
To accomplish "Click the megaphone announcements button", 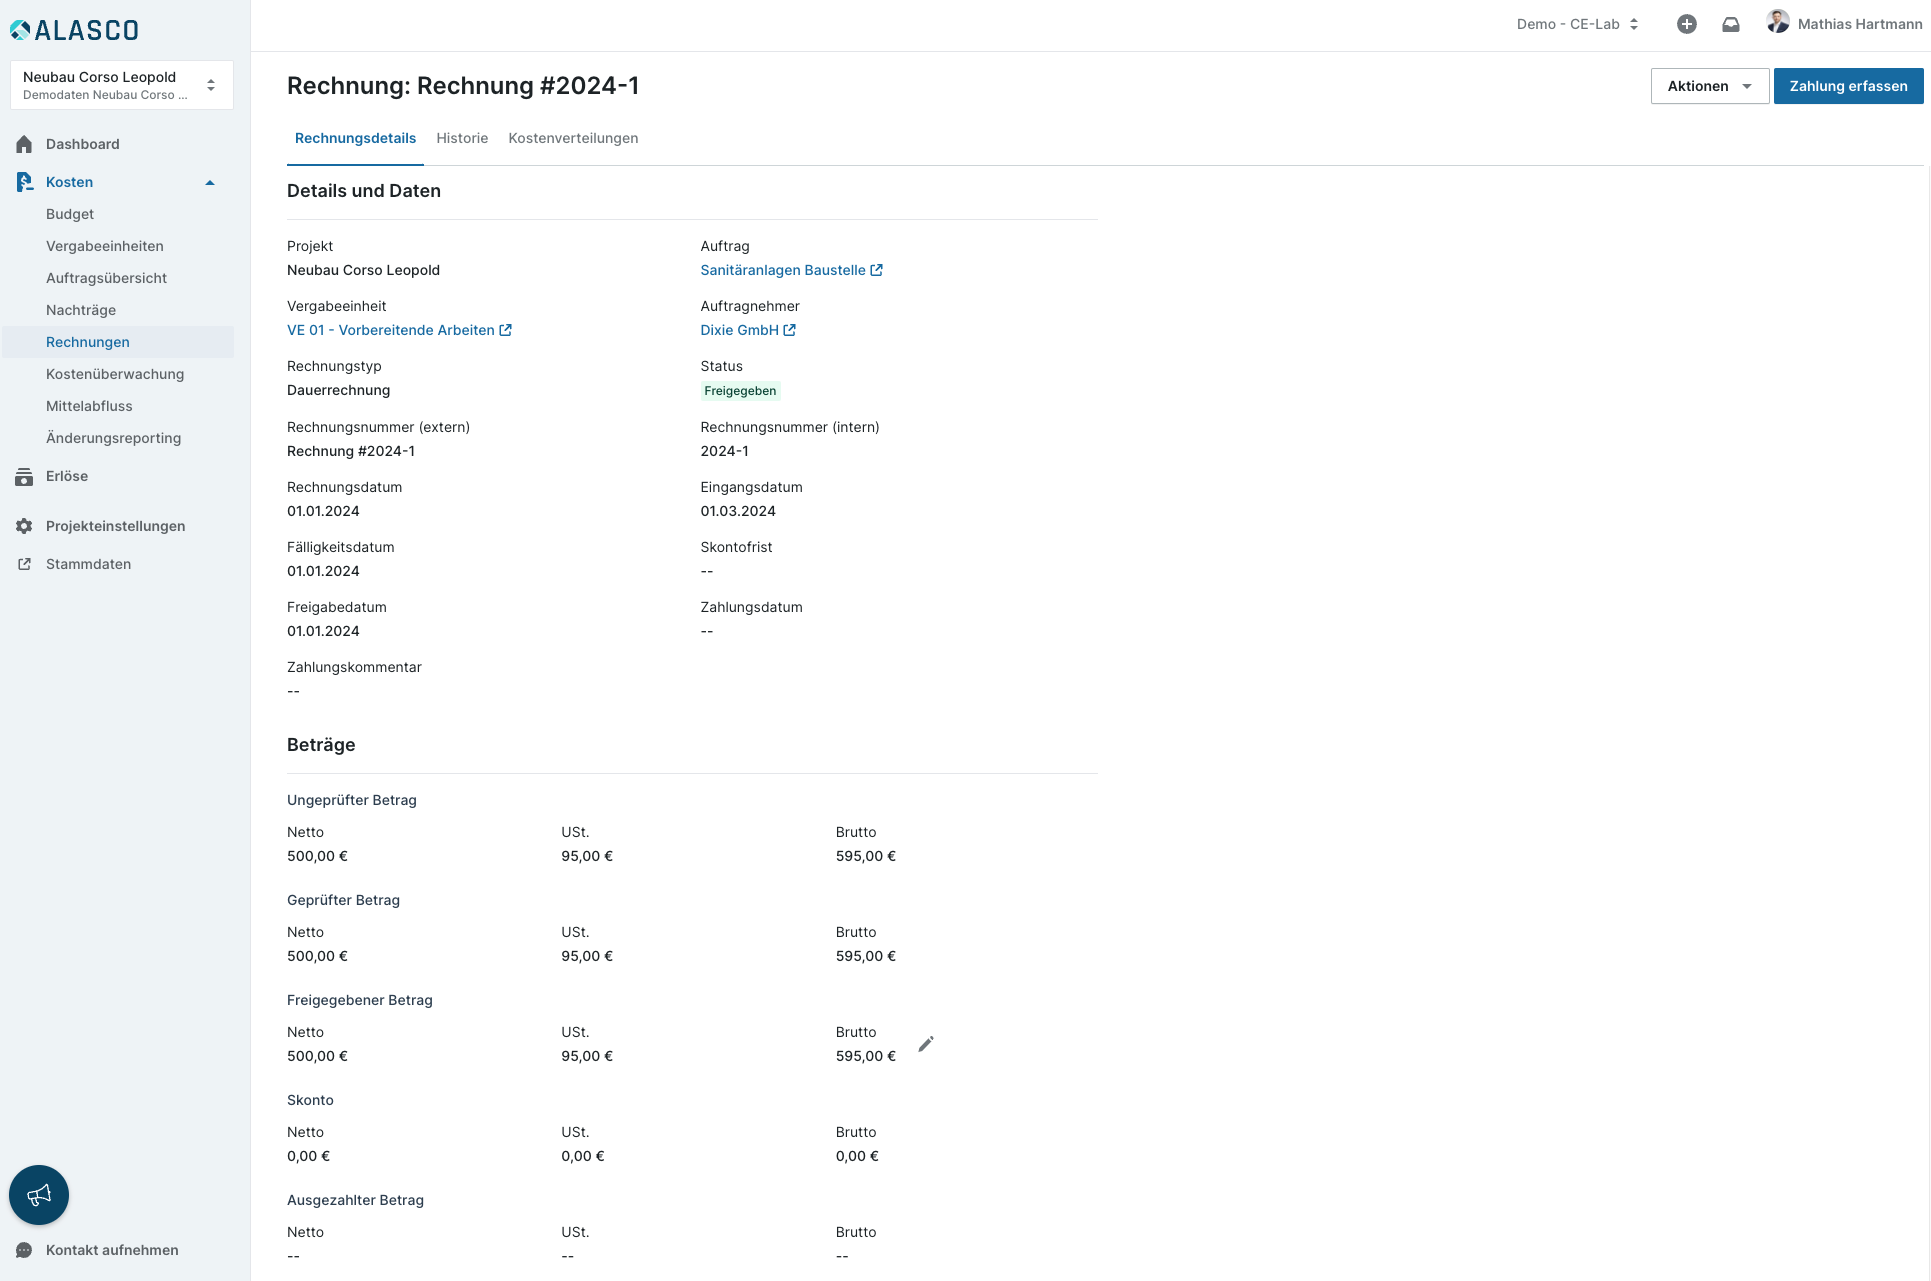I will pos(39,1195).
